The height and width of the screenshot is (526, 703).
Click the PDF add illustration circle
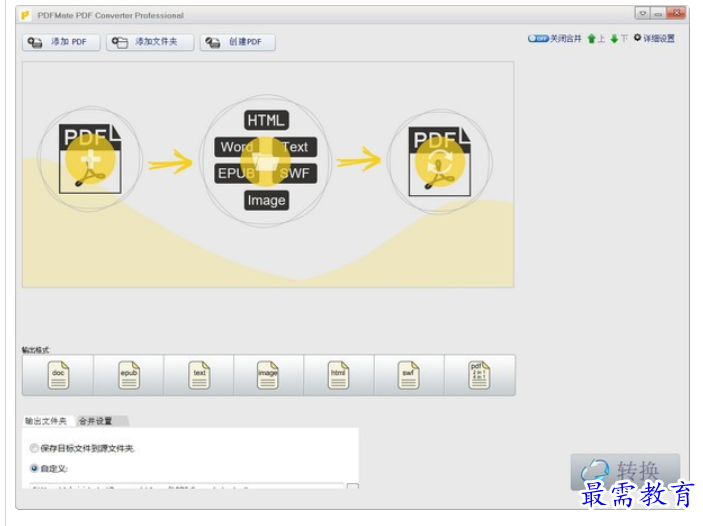(90, 159)
